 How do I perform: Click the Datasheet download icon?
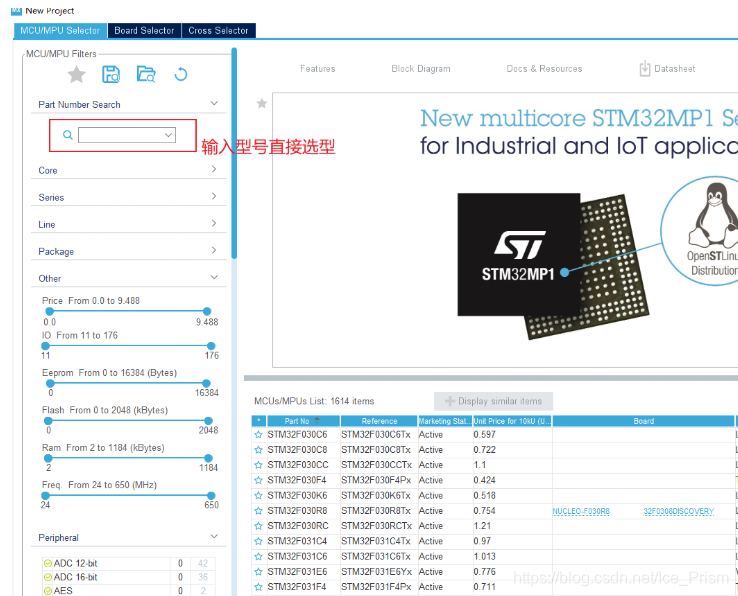[x=644, y=69]
